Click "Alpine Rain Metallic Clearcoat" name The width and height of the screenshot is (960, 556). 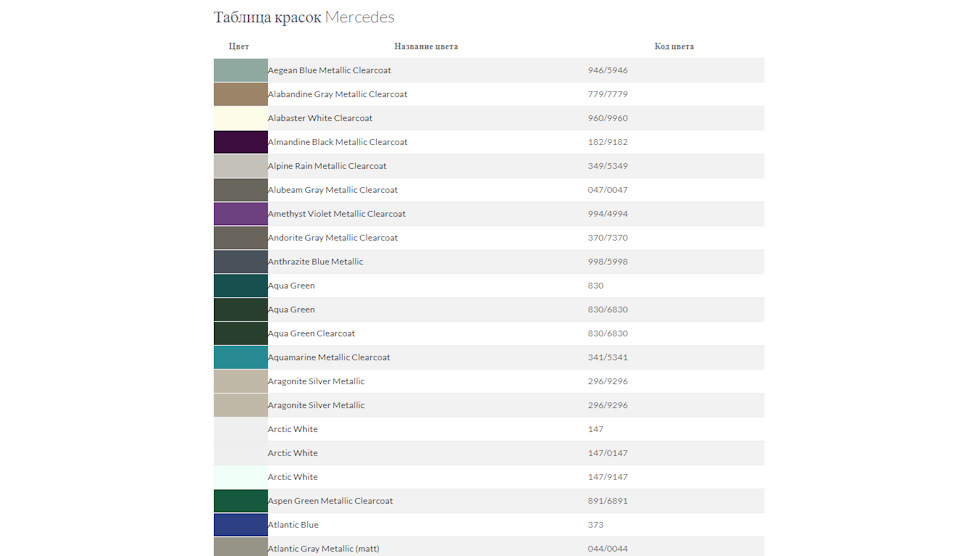(327, 166)
